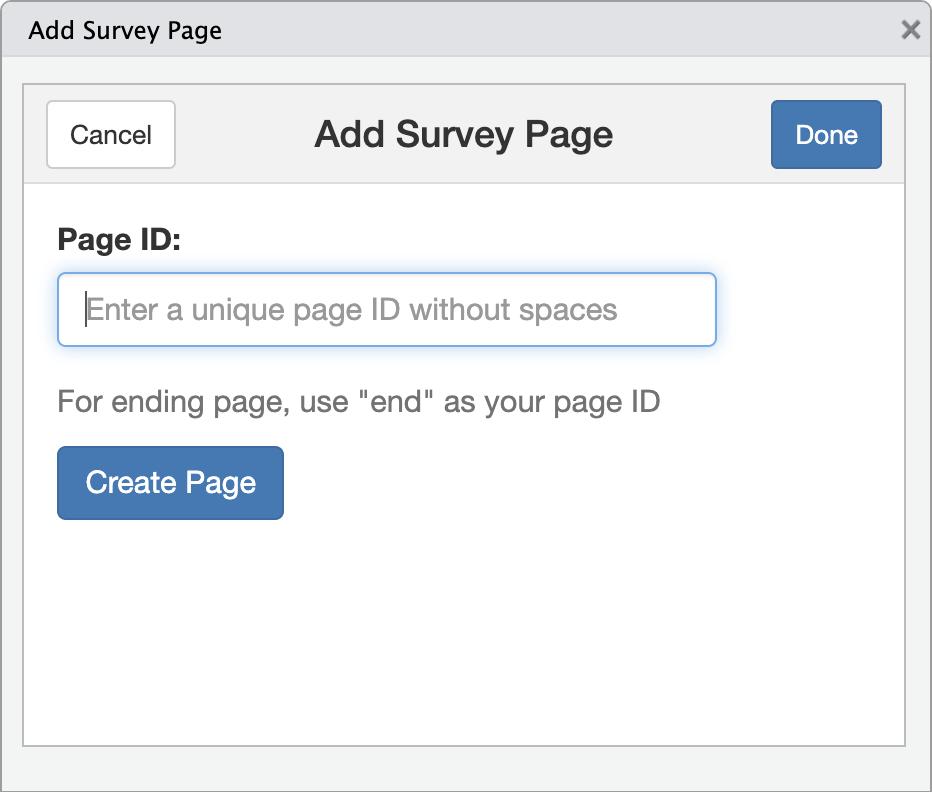Close the Add Survey Page dialog
This screenshot has width=932, height=792.
pyautogui.click(x=910, y=29)
